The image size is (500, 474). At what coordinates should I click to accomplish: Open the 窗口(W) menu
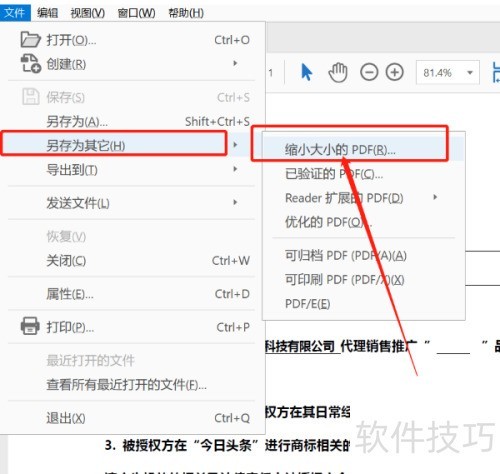(137, 13)
